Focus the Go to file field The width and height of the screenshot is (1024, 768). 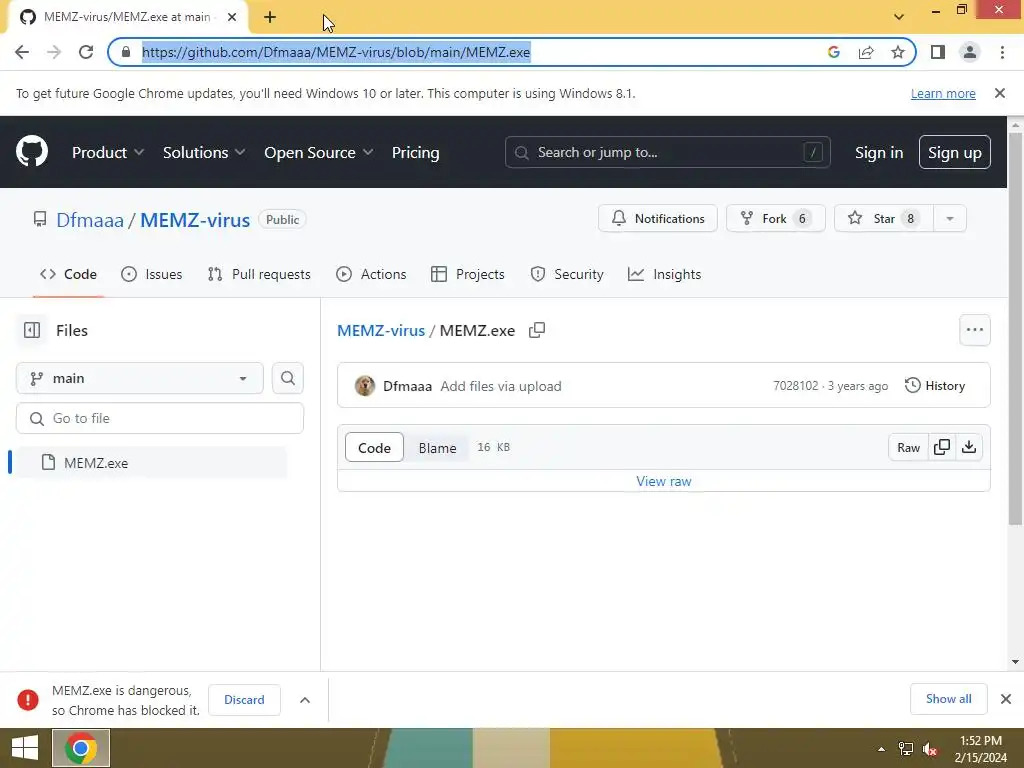pos(160,418)
